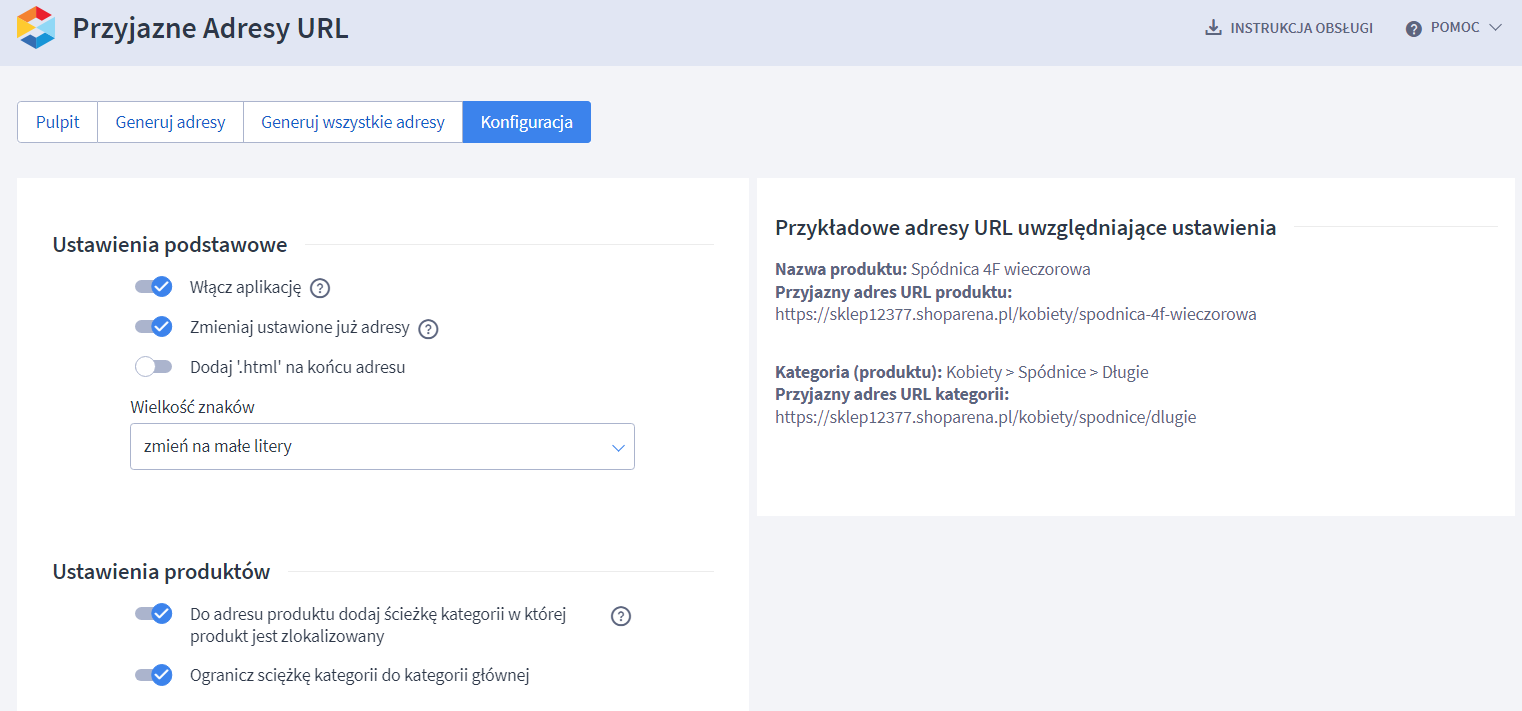Viewport: 1522px width, 711px height.
Task: Disable Ogranicz ścieżkę kategorii do kategorii głównej
Action: click(x=153, y=675)
